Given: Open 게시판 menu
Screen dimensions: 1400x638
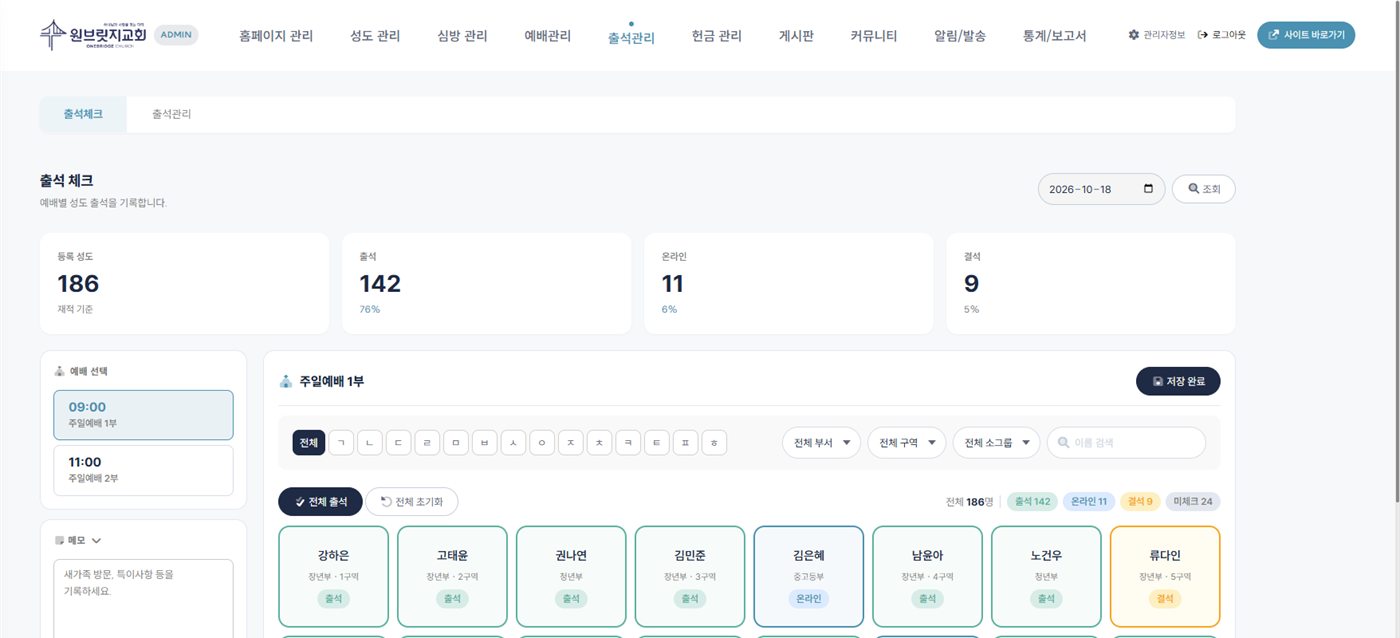Looking at the screenshot, I should (796, 36).
